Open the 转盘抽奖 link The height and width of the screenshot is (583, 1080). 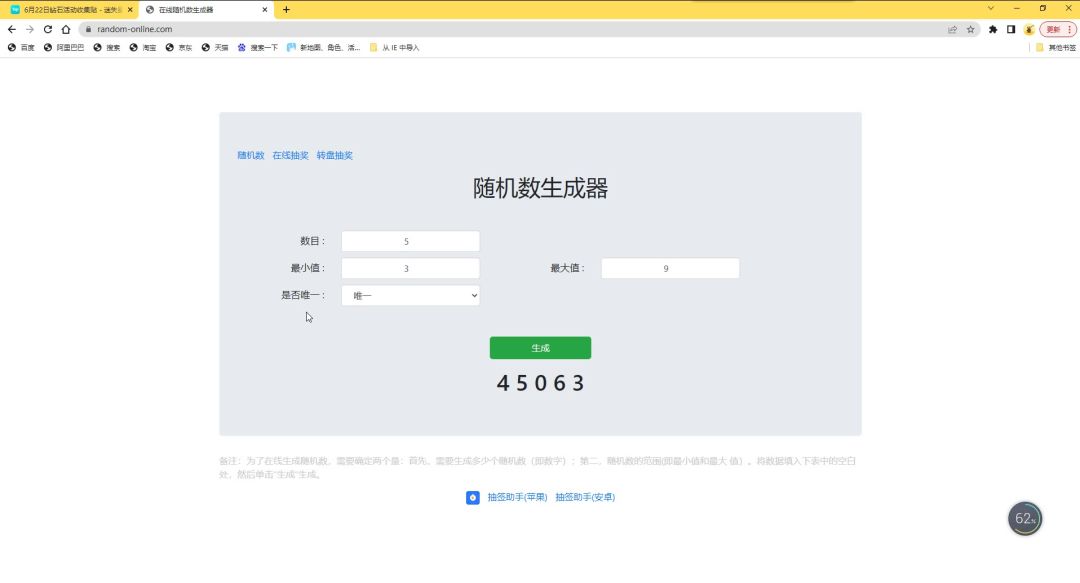tap(334, 156)
